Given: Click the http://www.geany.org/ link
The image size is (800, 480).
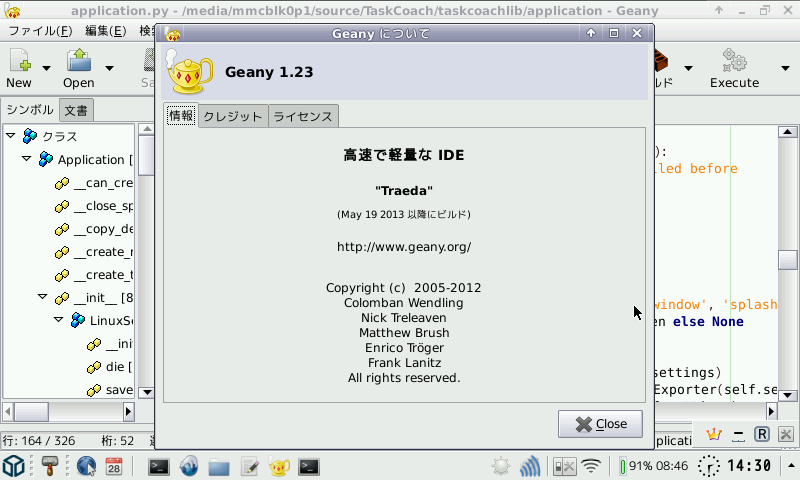Looking at the screenshot, I should coord(404,247).
